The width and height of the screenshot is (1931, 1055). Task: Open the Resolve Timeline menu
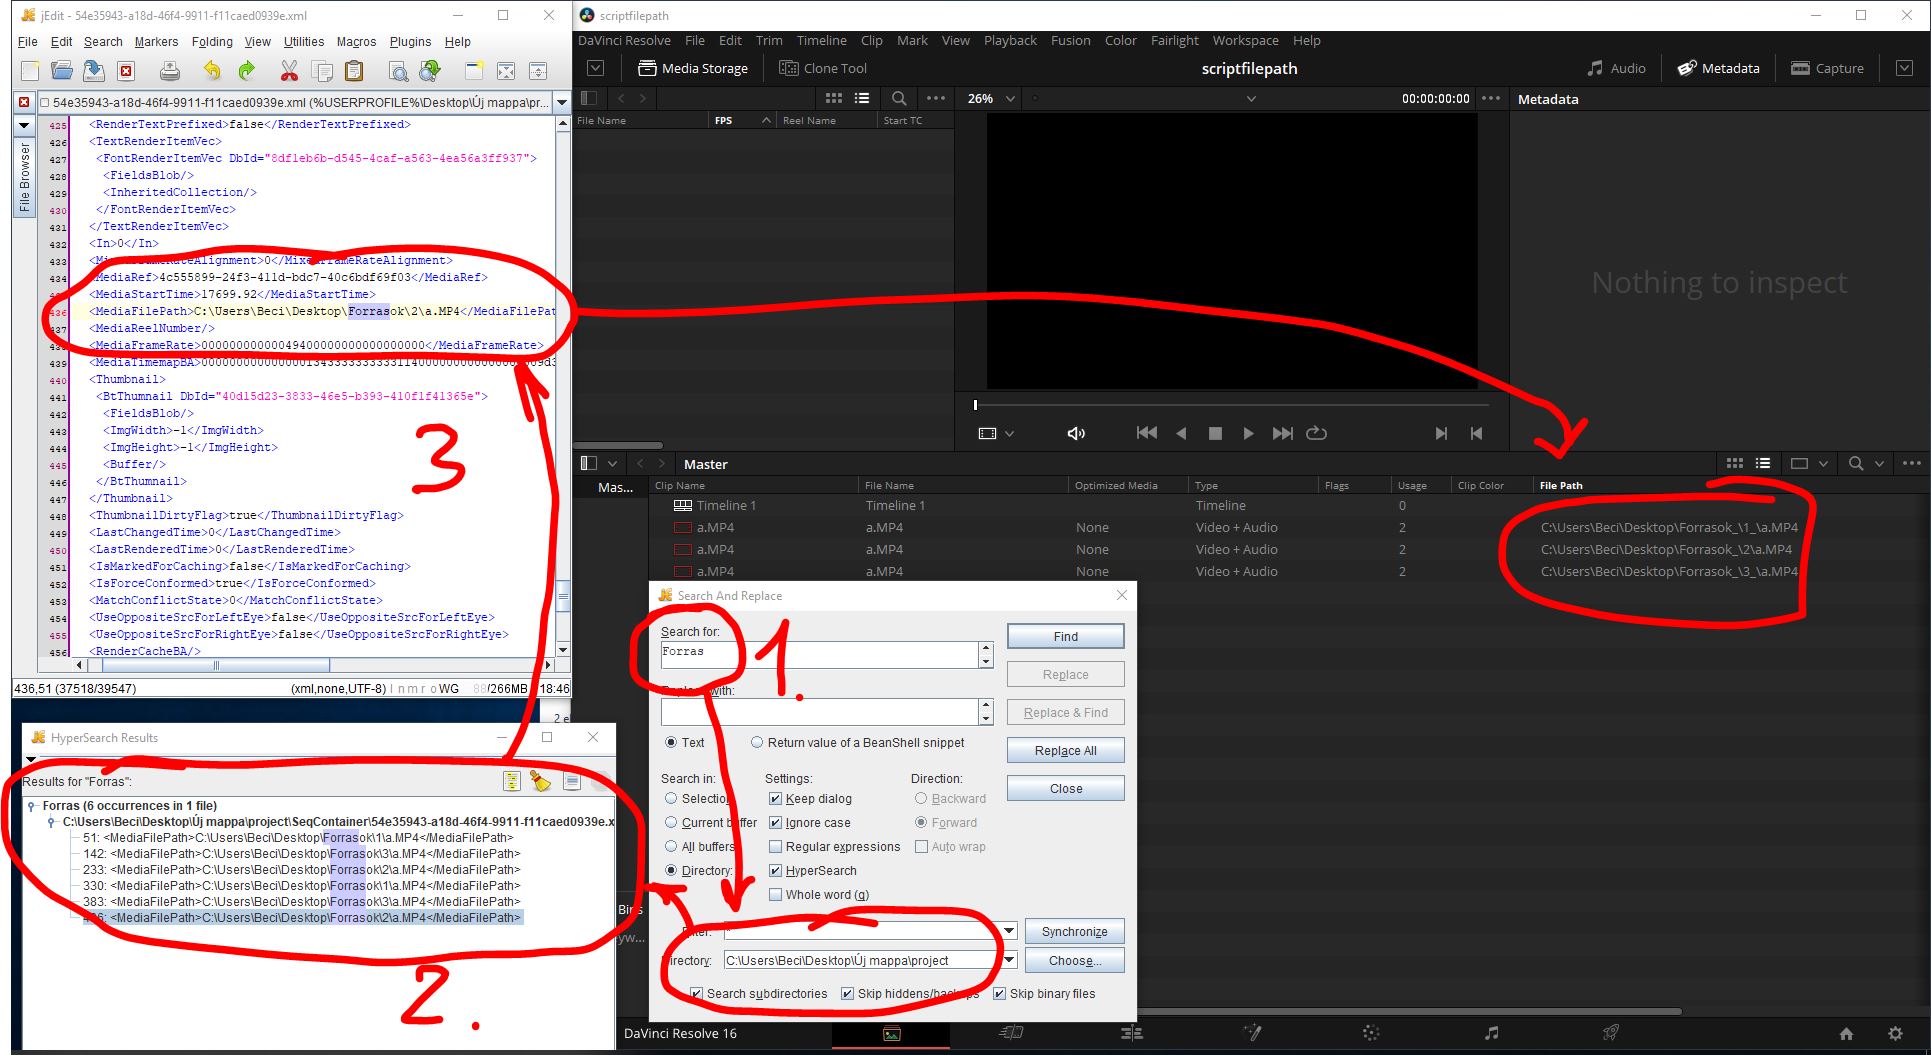(x=821, y=40)
